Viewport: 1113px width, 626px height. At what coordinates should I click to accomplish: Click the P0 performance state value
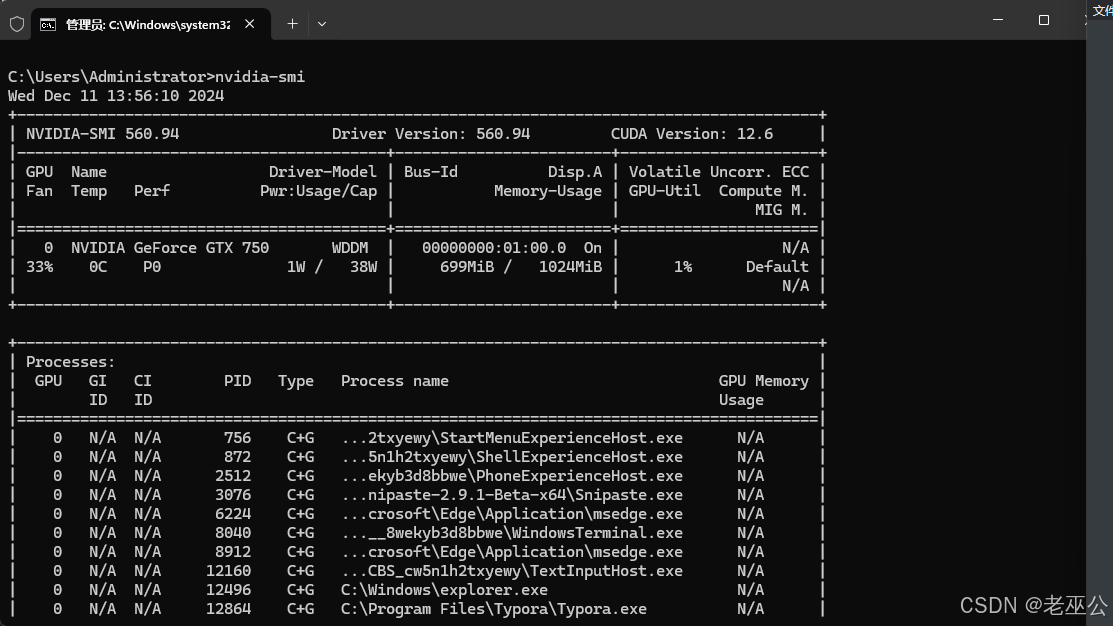coord(152,267)
